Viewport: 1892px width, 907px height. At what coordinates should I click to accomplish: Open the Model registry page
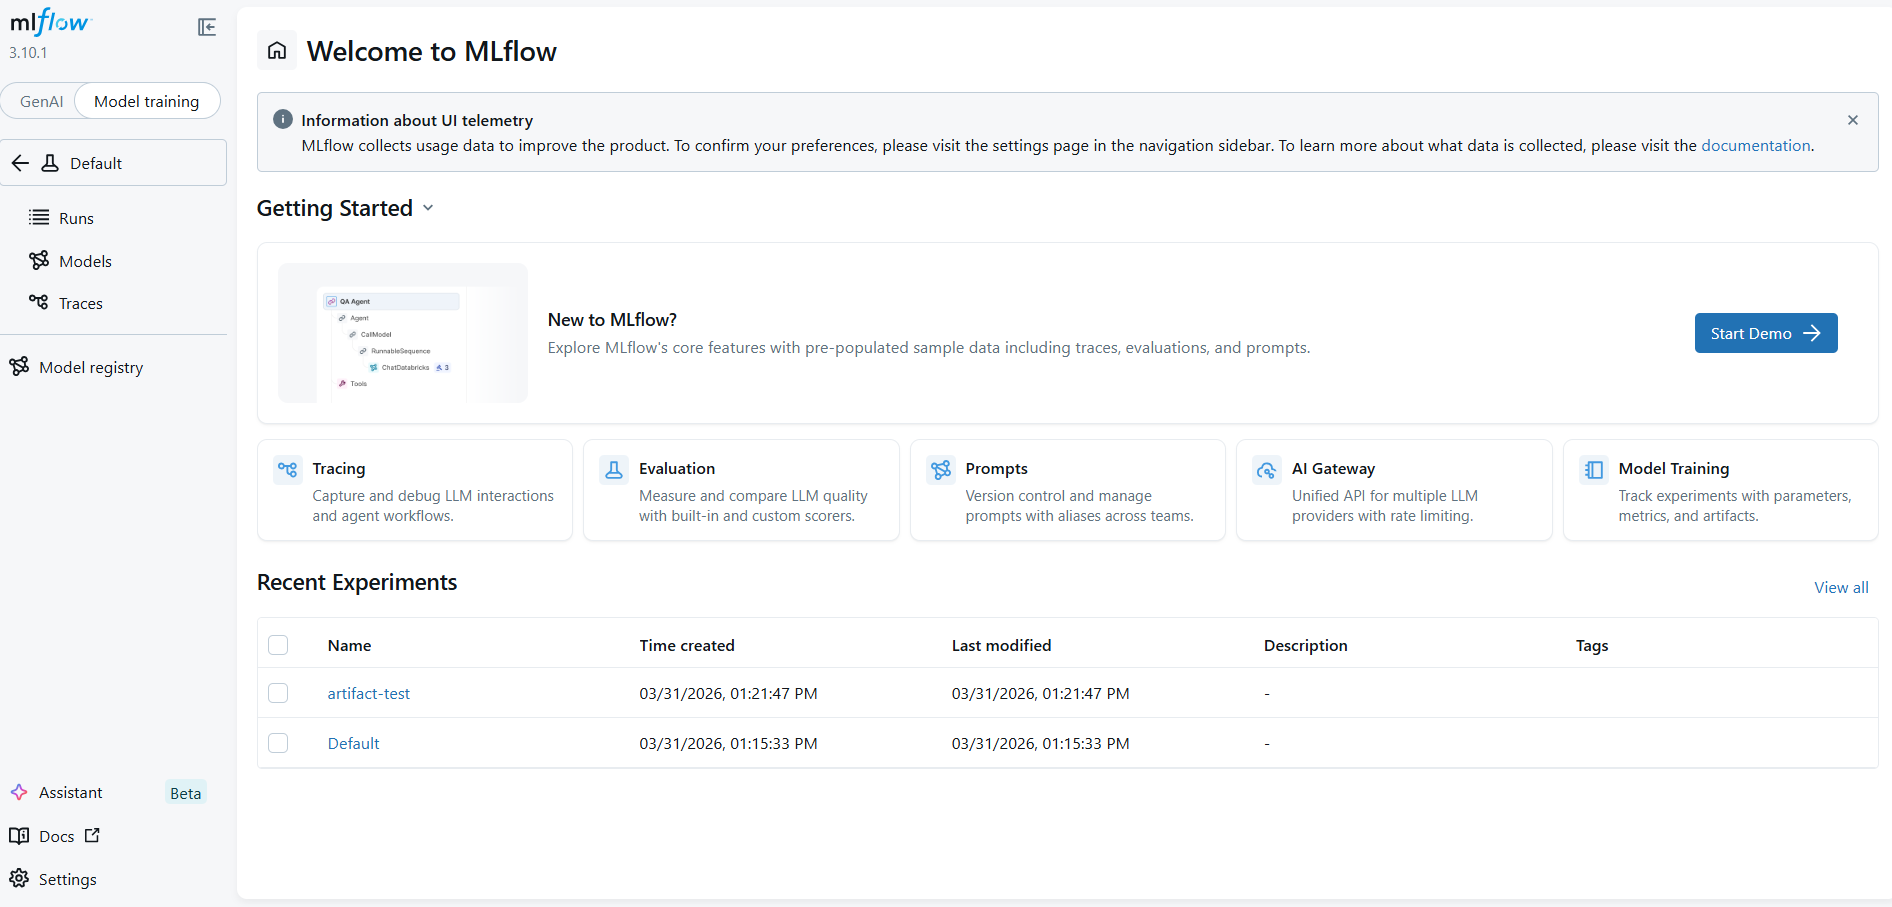(x=90, y=367)
